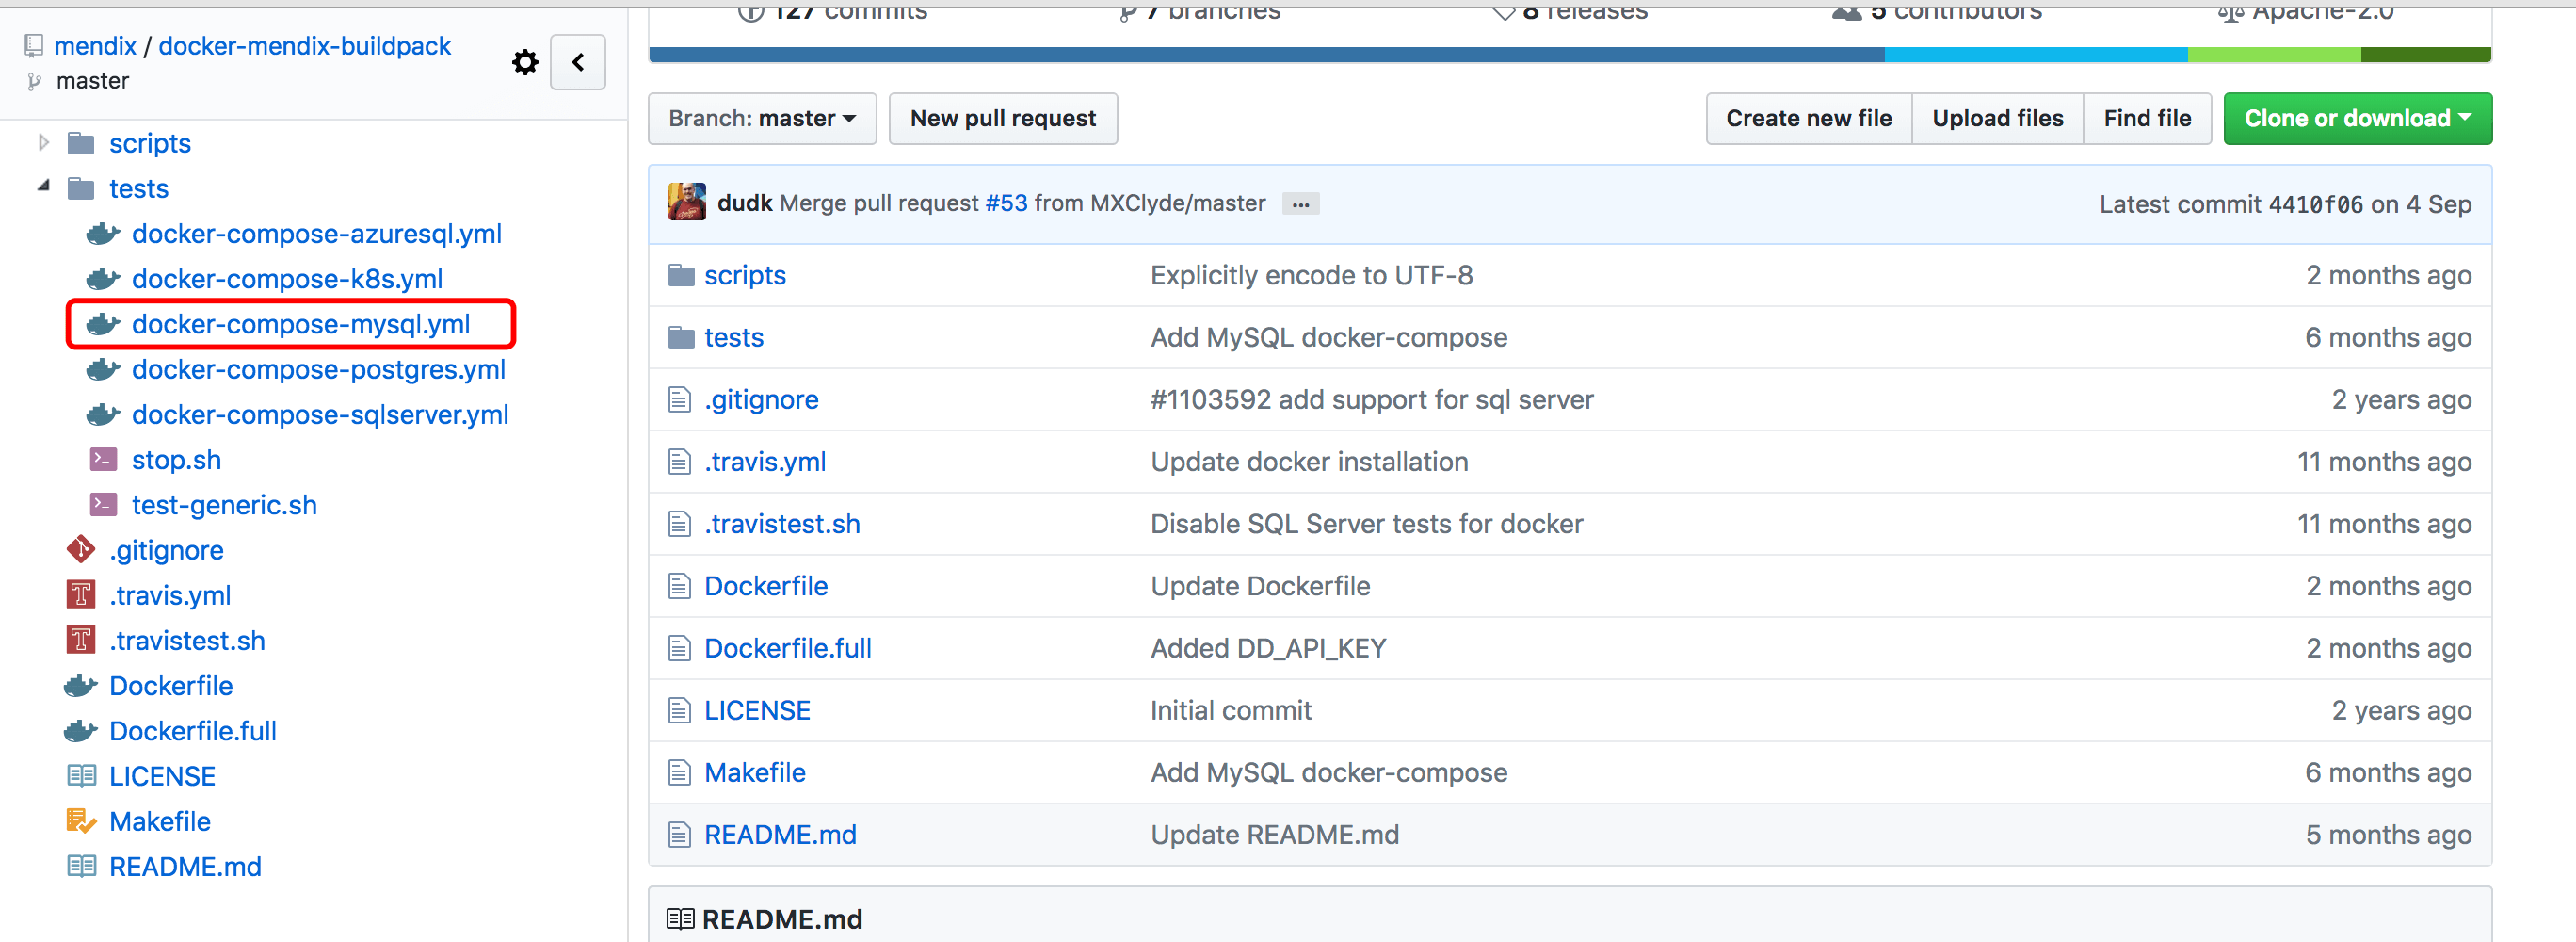Open test-generic.sh in sidebar tree
2576x942 pixels.
[224, 504]
